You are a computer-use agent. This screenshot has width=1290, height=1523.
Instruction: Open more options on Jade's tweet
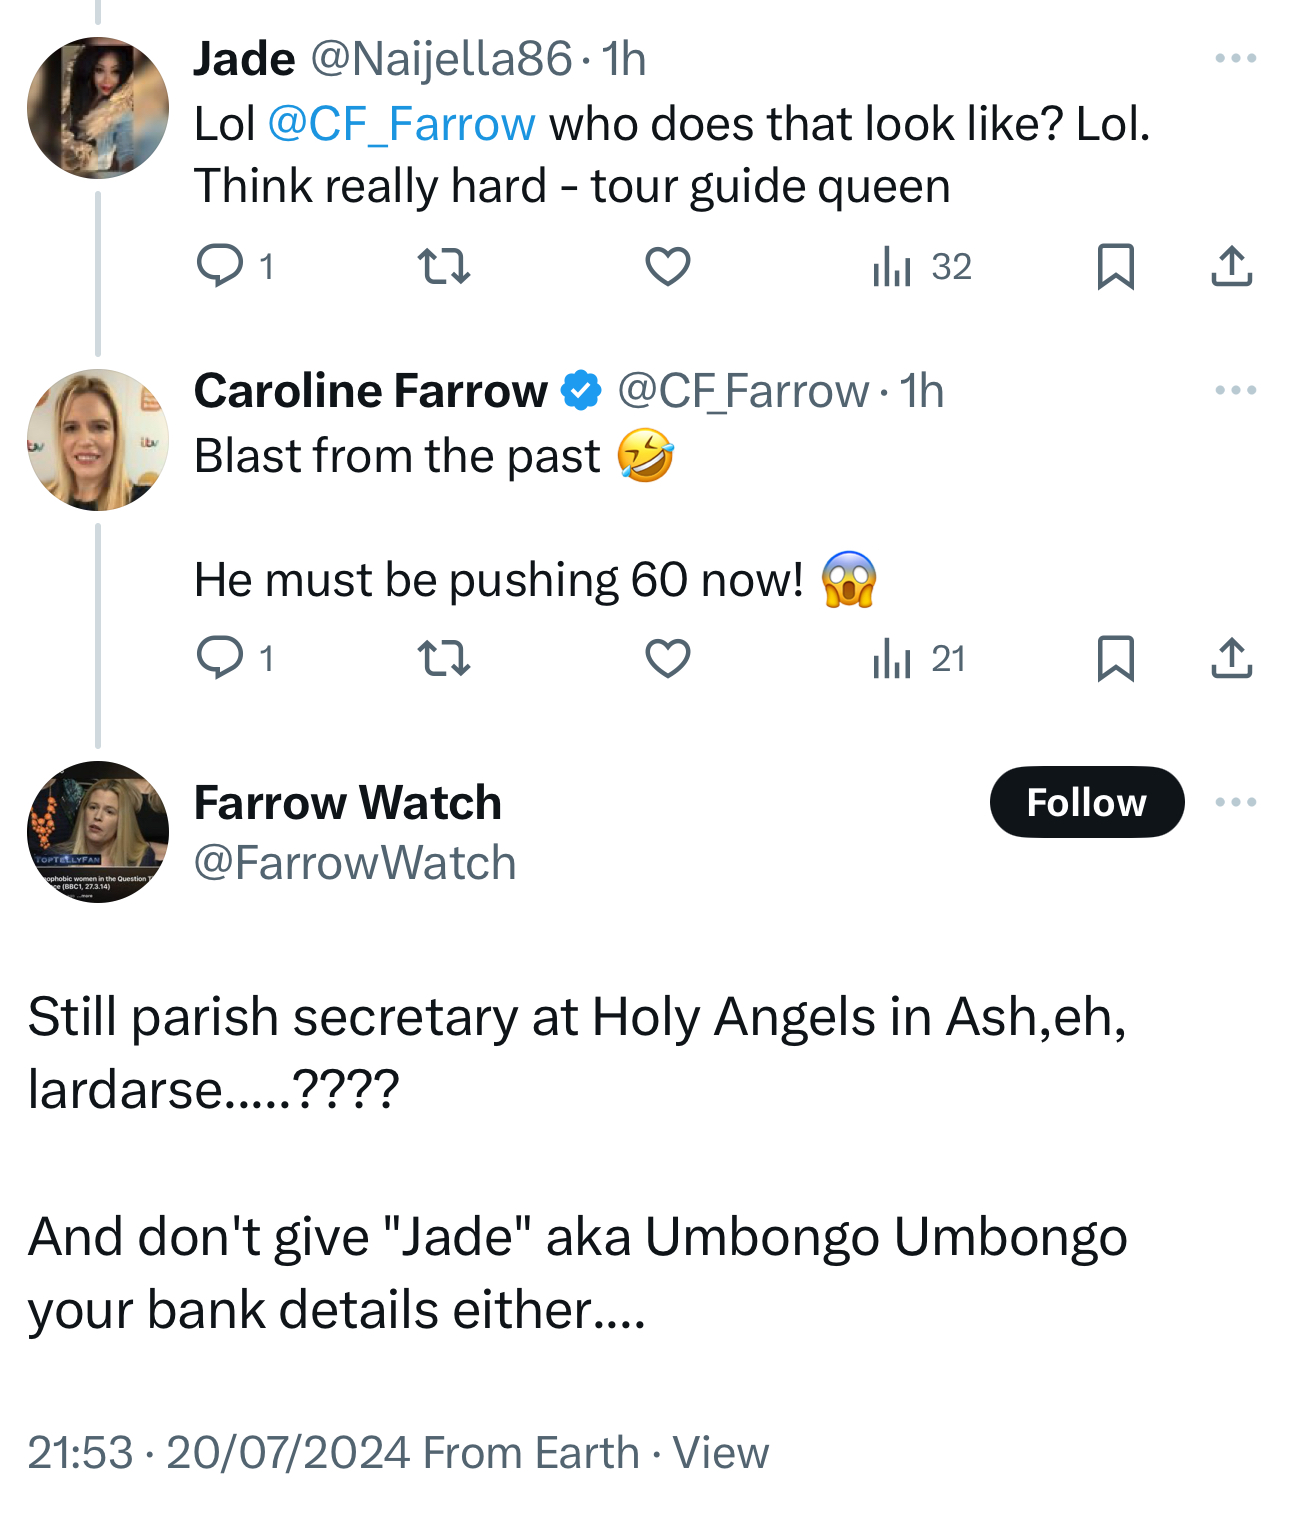[x=1235, y=59]
